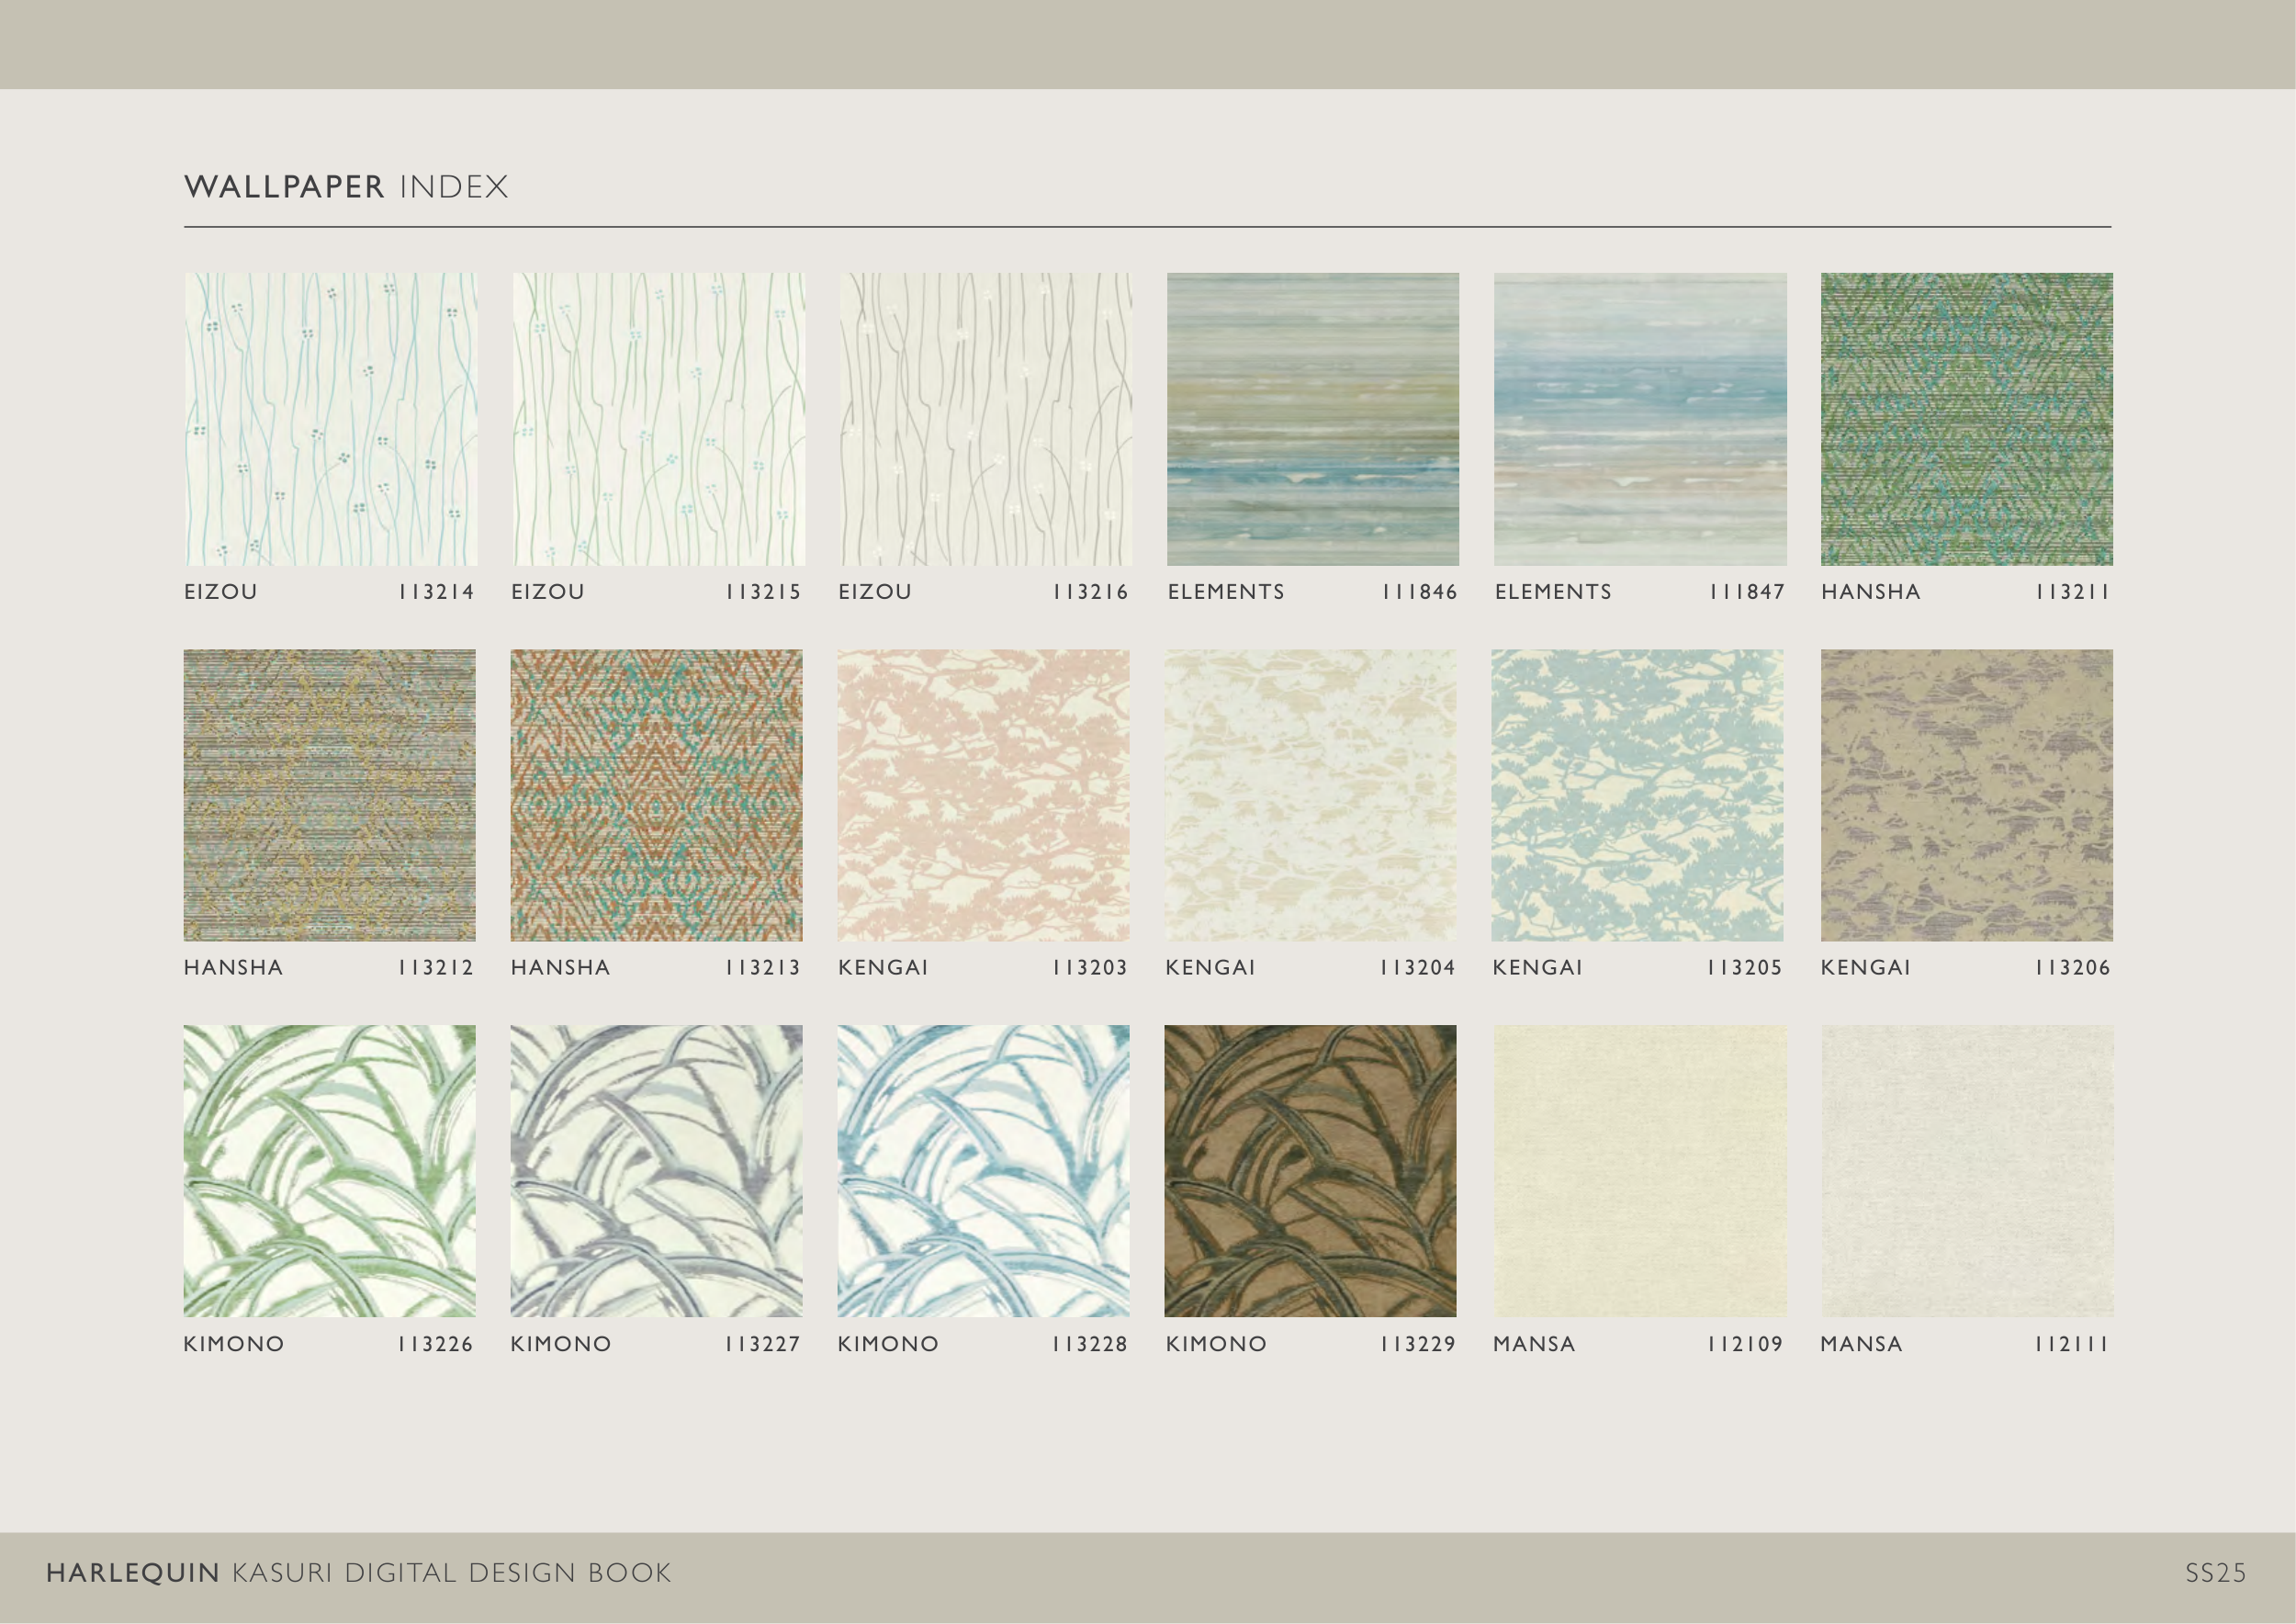Select the cream Kengai 113204 swatch
Screen dimensions: 2296x1624
tap(1310, 795)
